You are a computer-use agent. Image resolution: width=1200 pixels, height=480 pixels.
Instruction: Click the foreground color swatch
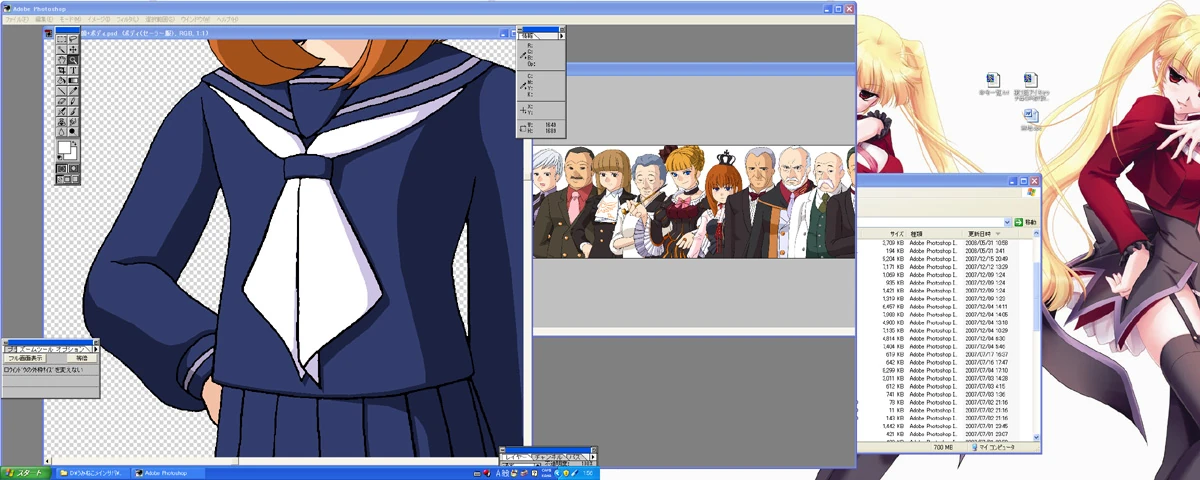click(x=63, y=146)
